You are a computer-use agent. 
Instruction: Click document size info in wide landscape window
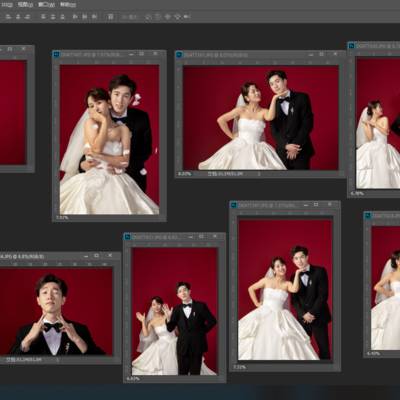225,174
